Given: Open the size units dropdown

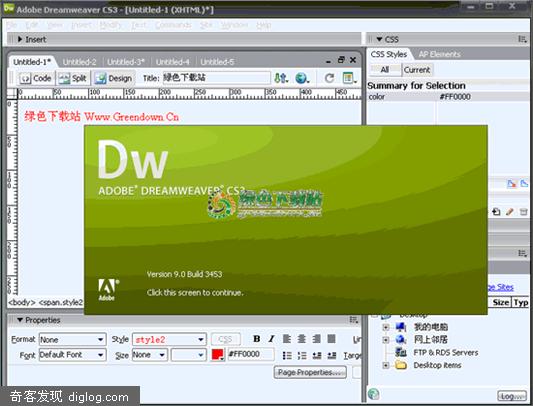Looking at the screenshot, I should 189,355.
